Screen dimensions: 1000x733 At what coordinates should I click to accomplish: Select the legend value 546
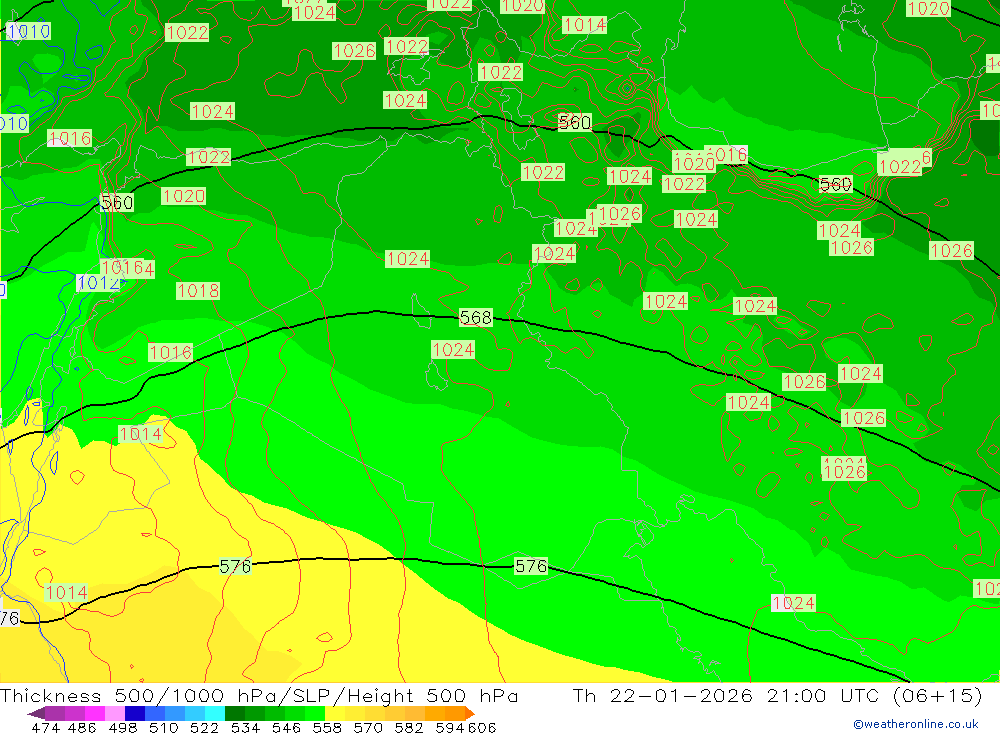pos(286,727)
